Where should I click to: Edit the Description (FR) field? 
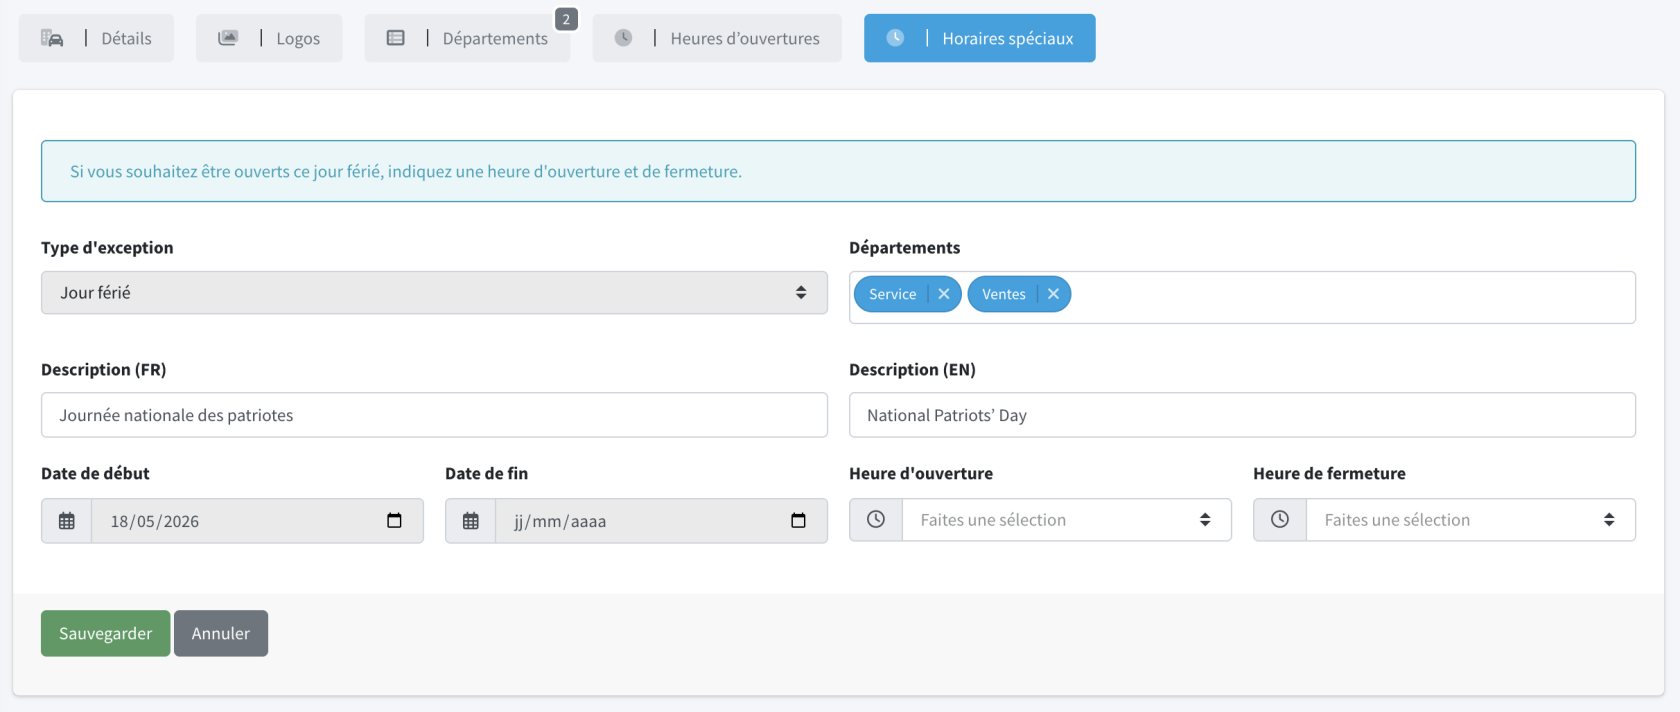434,415
